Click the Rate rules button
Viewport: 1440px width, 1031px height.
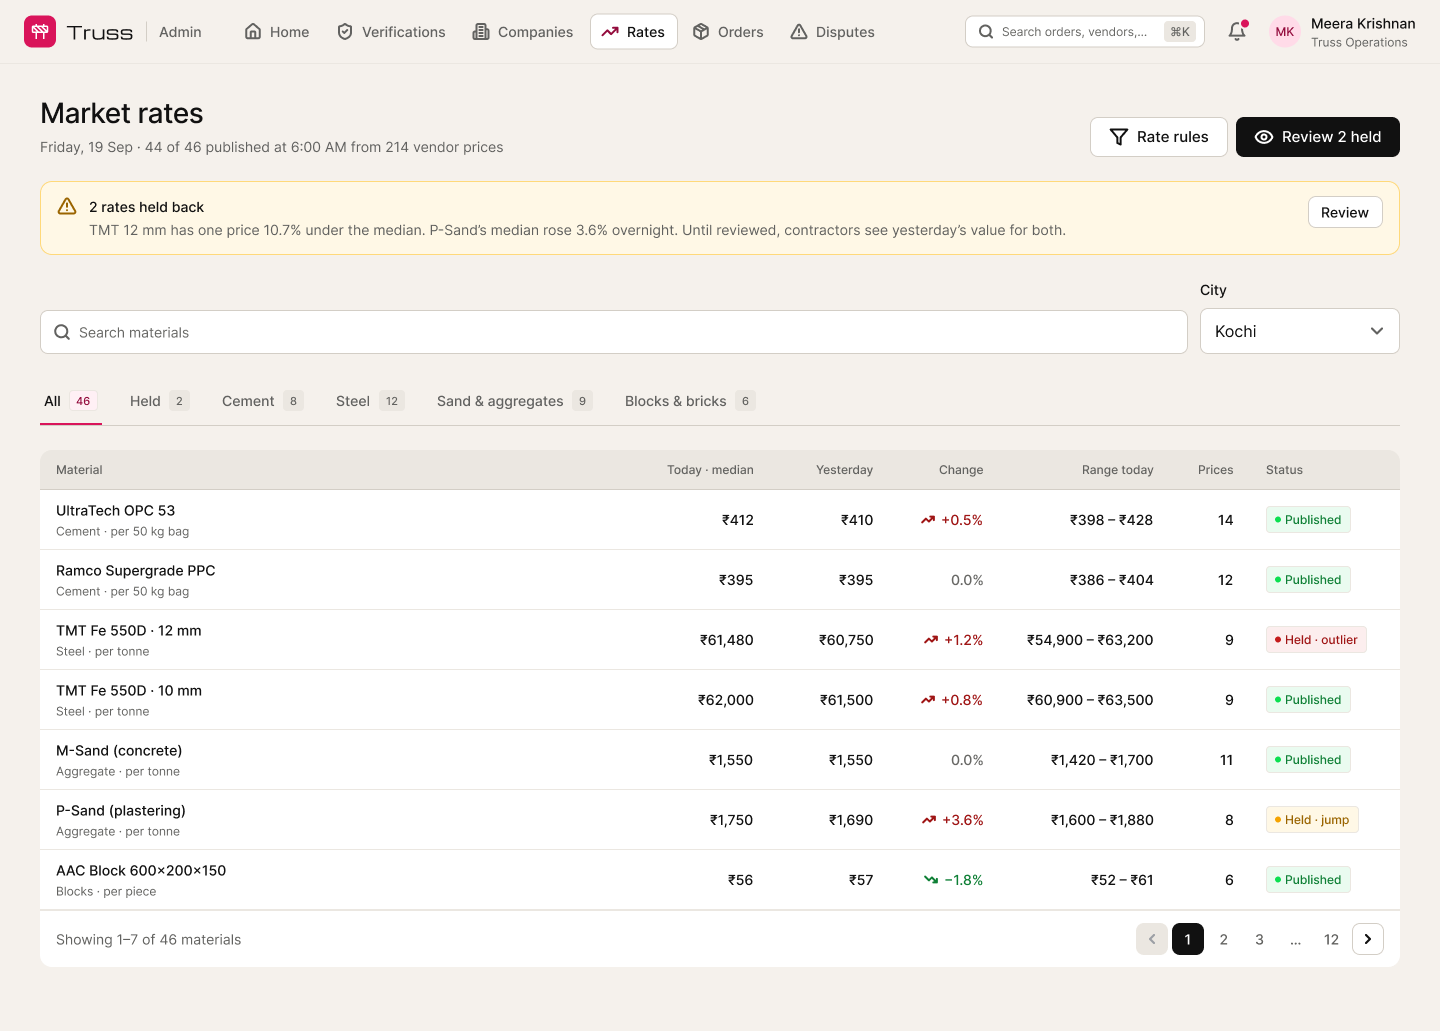[x=1159, y=137]
